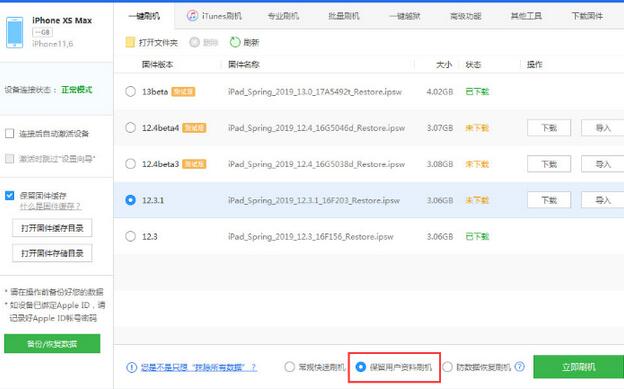Click 打开固件存储目录 button
Screen dimensions: 624x389
coord(52,253)
